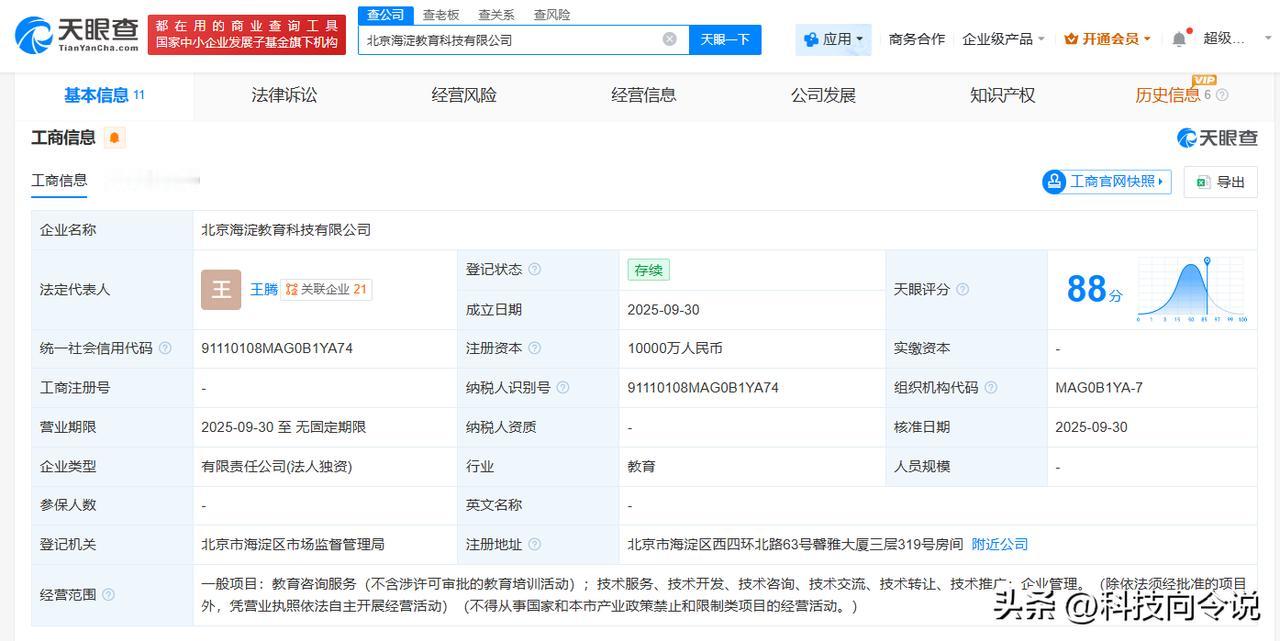The image size is (1280, 641).
Task: Clear the search box with the X icon
Action: coord(669,39)
